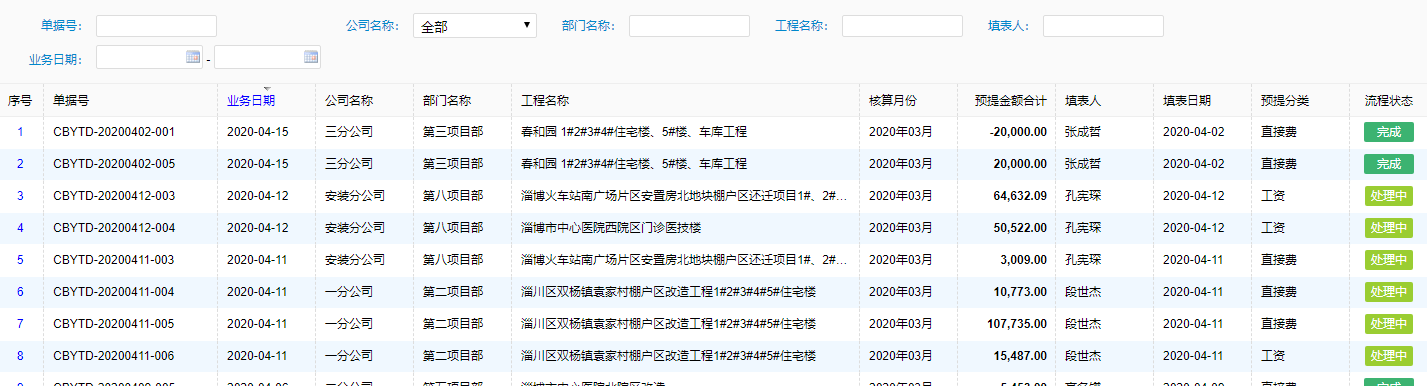Click the 业务日期 start date field
Viewport: 1427px width, 386px height.
(x=149, y=57)
